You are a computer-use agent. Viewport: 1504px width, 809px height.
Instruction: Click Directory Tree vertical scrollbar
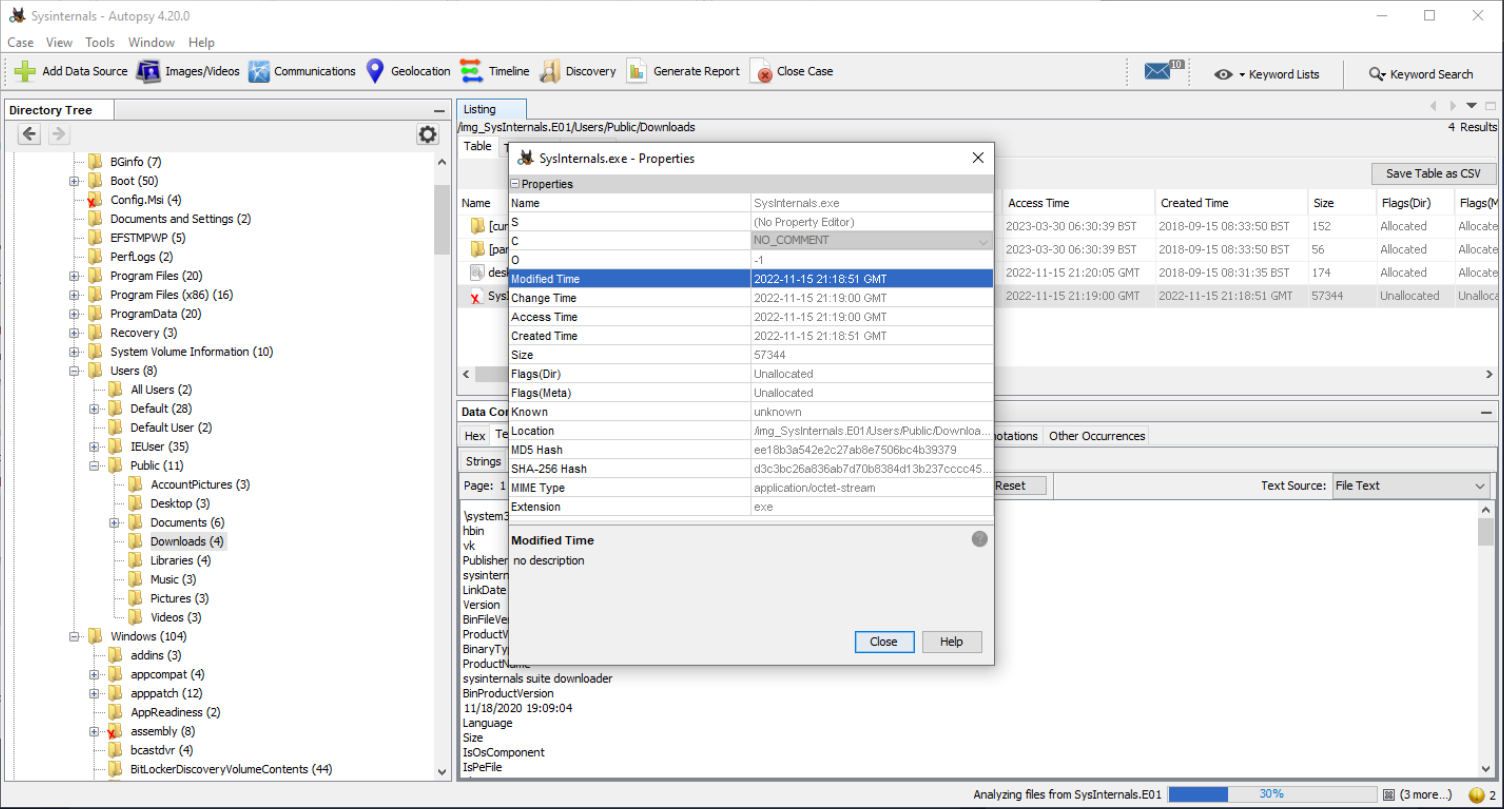pyautogui.click(x=443, y=220)
